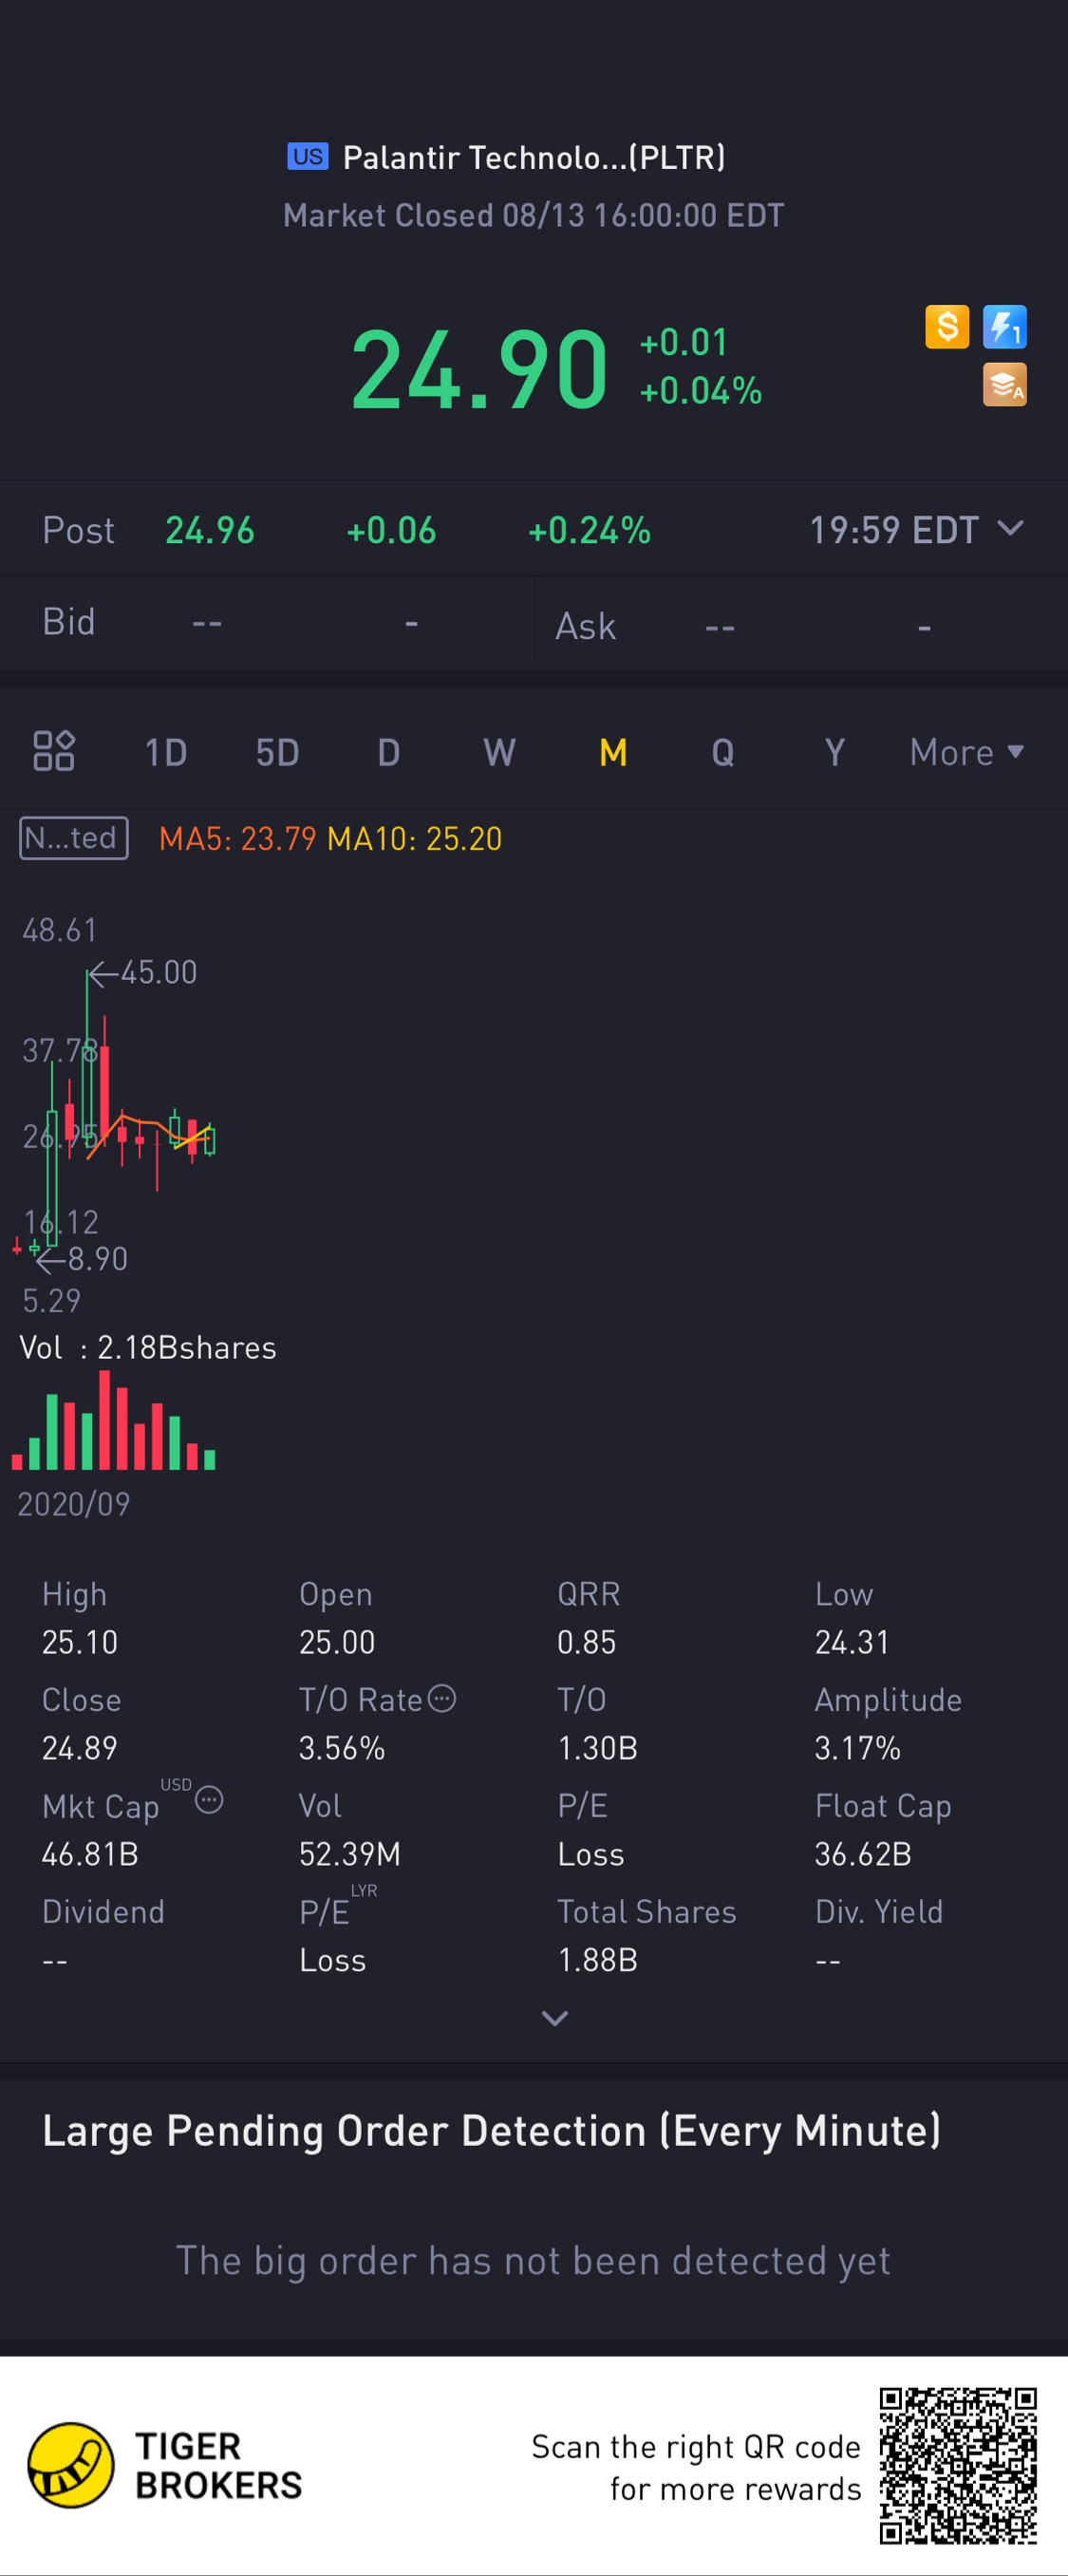Tap the info icon beside Mkt Cap
1068x2576 pixels.
pyautogui.click(x=209, y=1800)
